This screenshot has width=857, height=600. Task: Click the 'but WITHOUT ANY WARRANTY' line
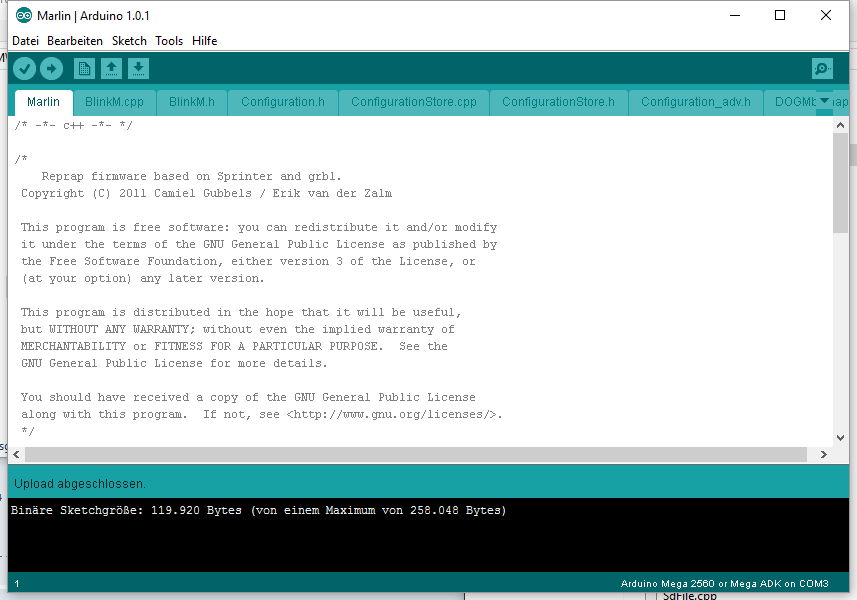(x=238, y=330)
